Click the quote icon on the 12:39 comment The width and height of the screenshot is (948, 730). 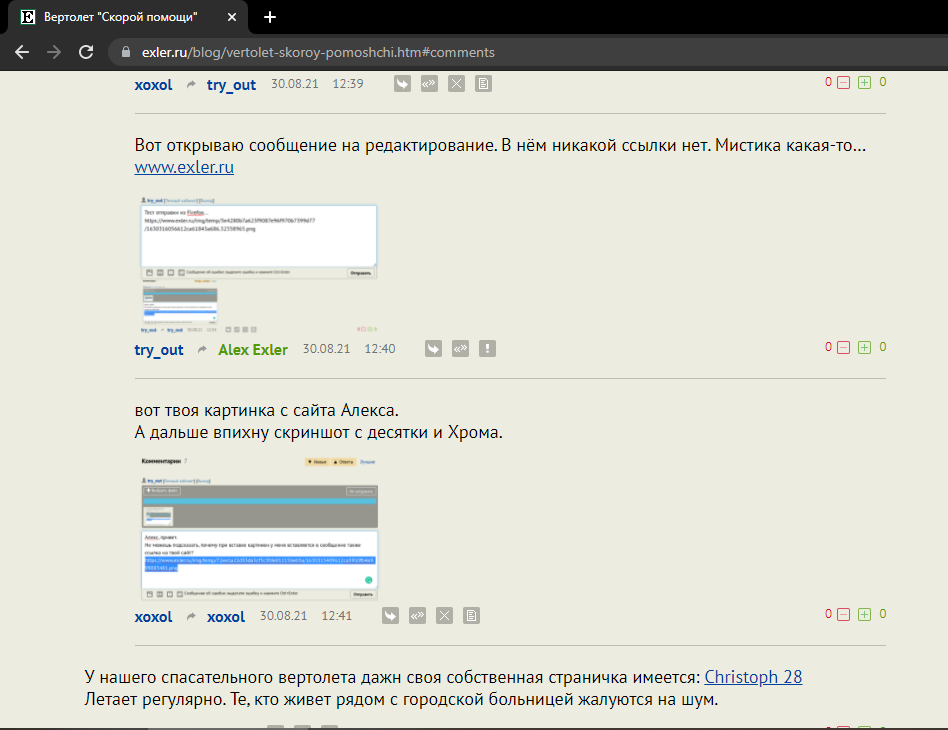(429, 84)
